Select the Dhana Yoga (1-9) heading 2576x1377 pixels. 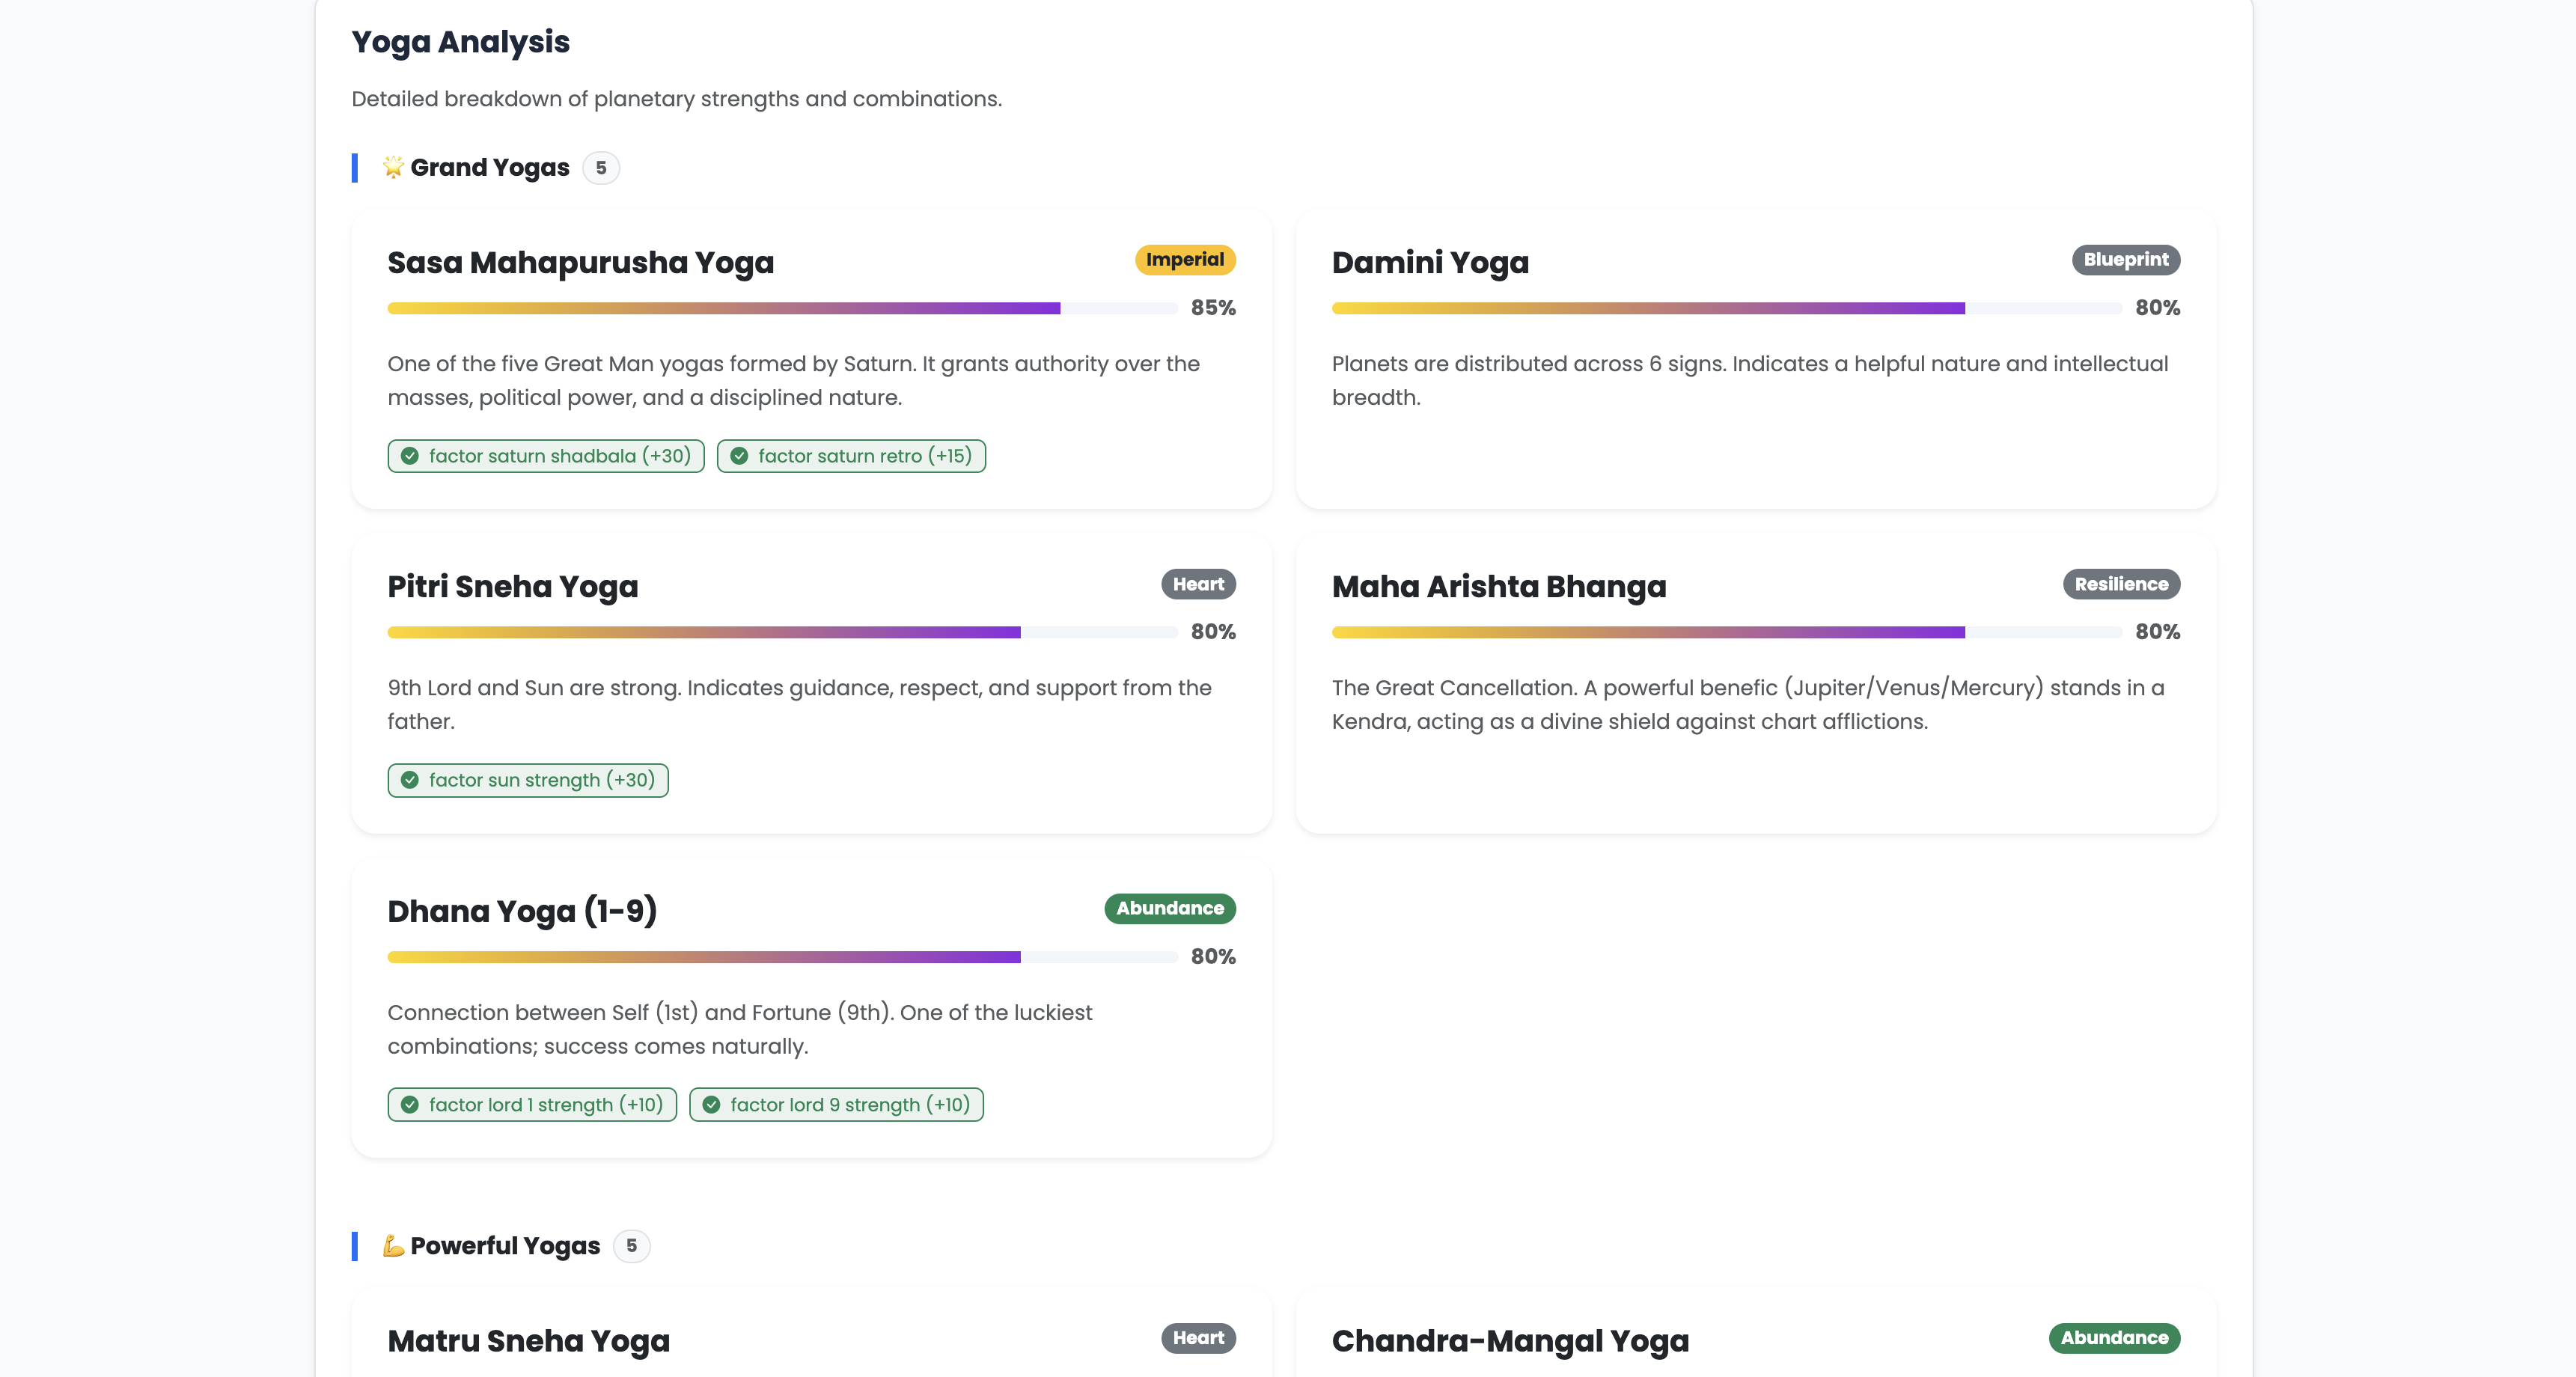point(522,911)
